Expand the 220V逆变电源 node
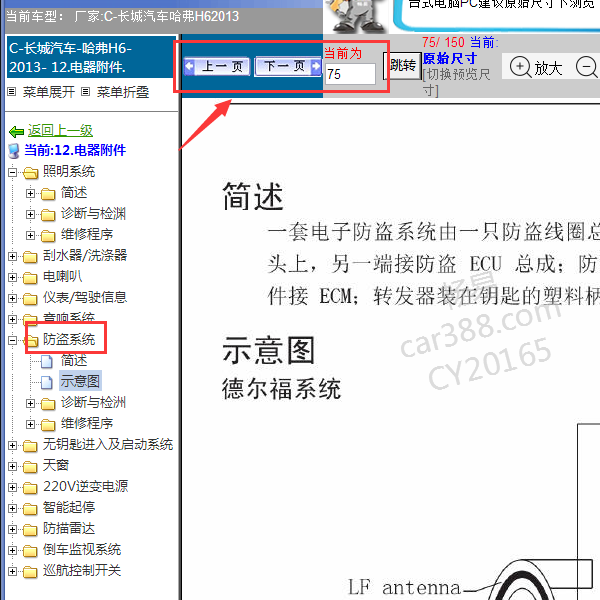 (x=12, y=488)
